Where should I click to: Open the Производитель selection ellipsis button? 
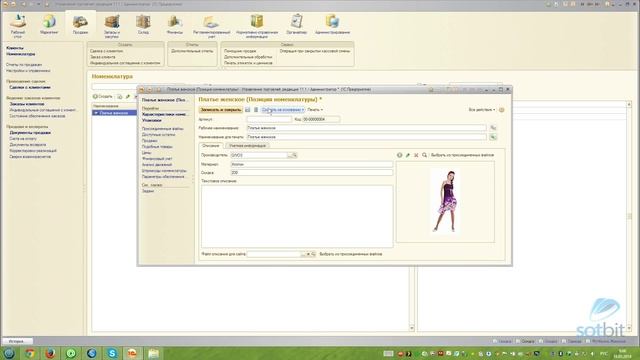point(290,156)
